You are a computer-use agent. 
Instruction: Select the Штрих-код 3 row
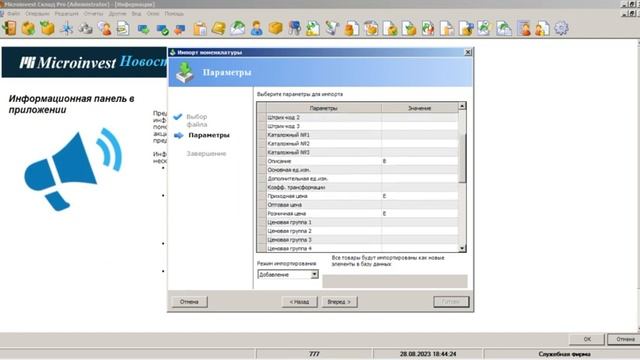(x=362, y=126)
